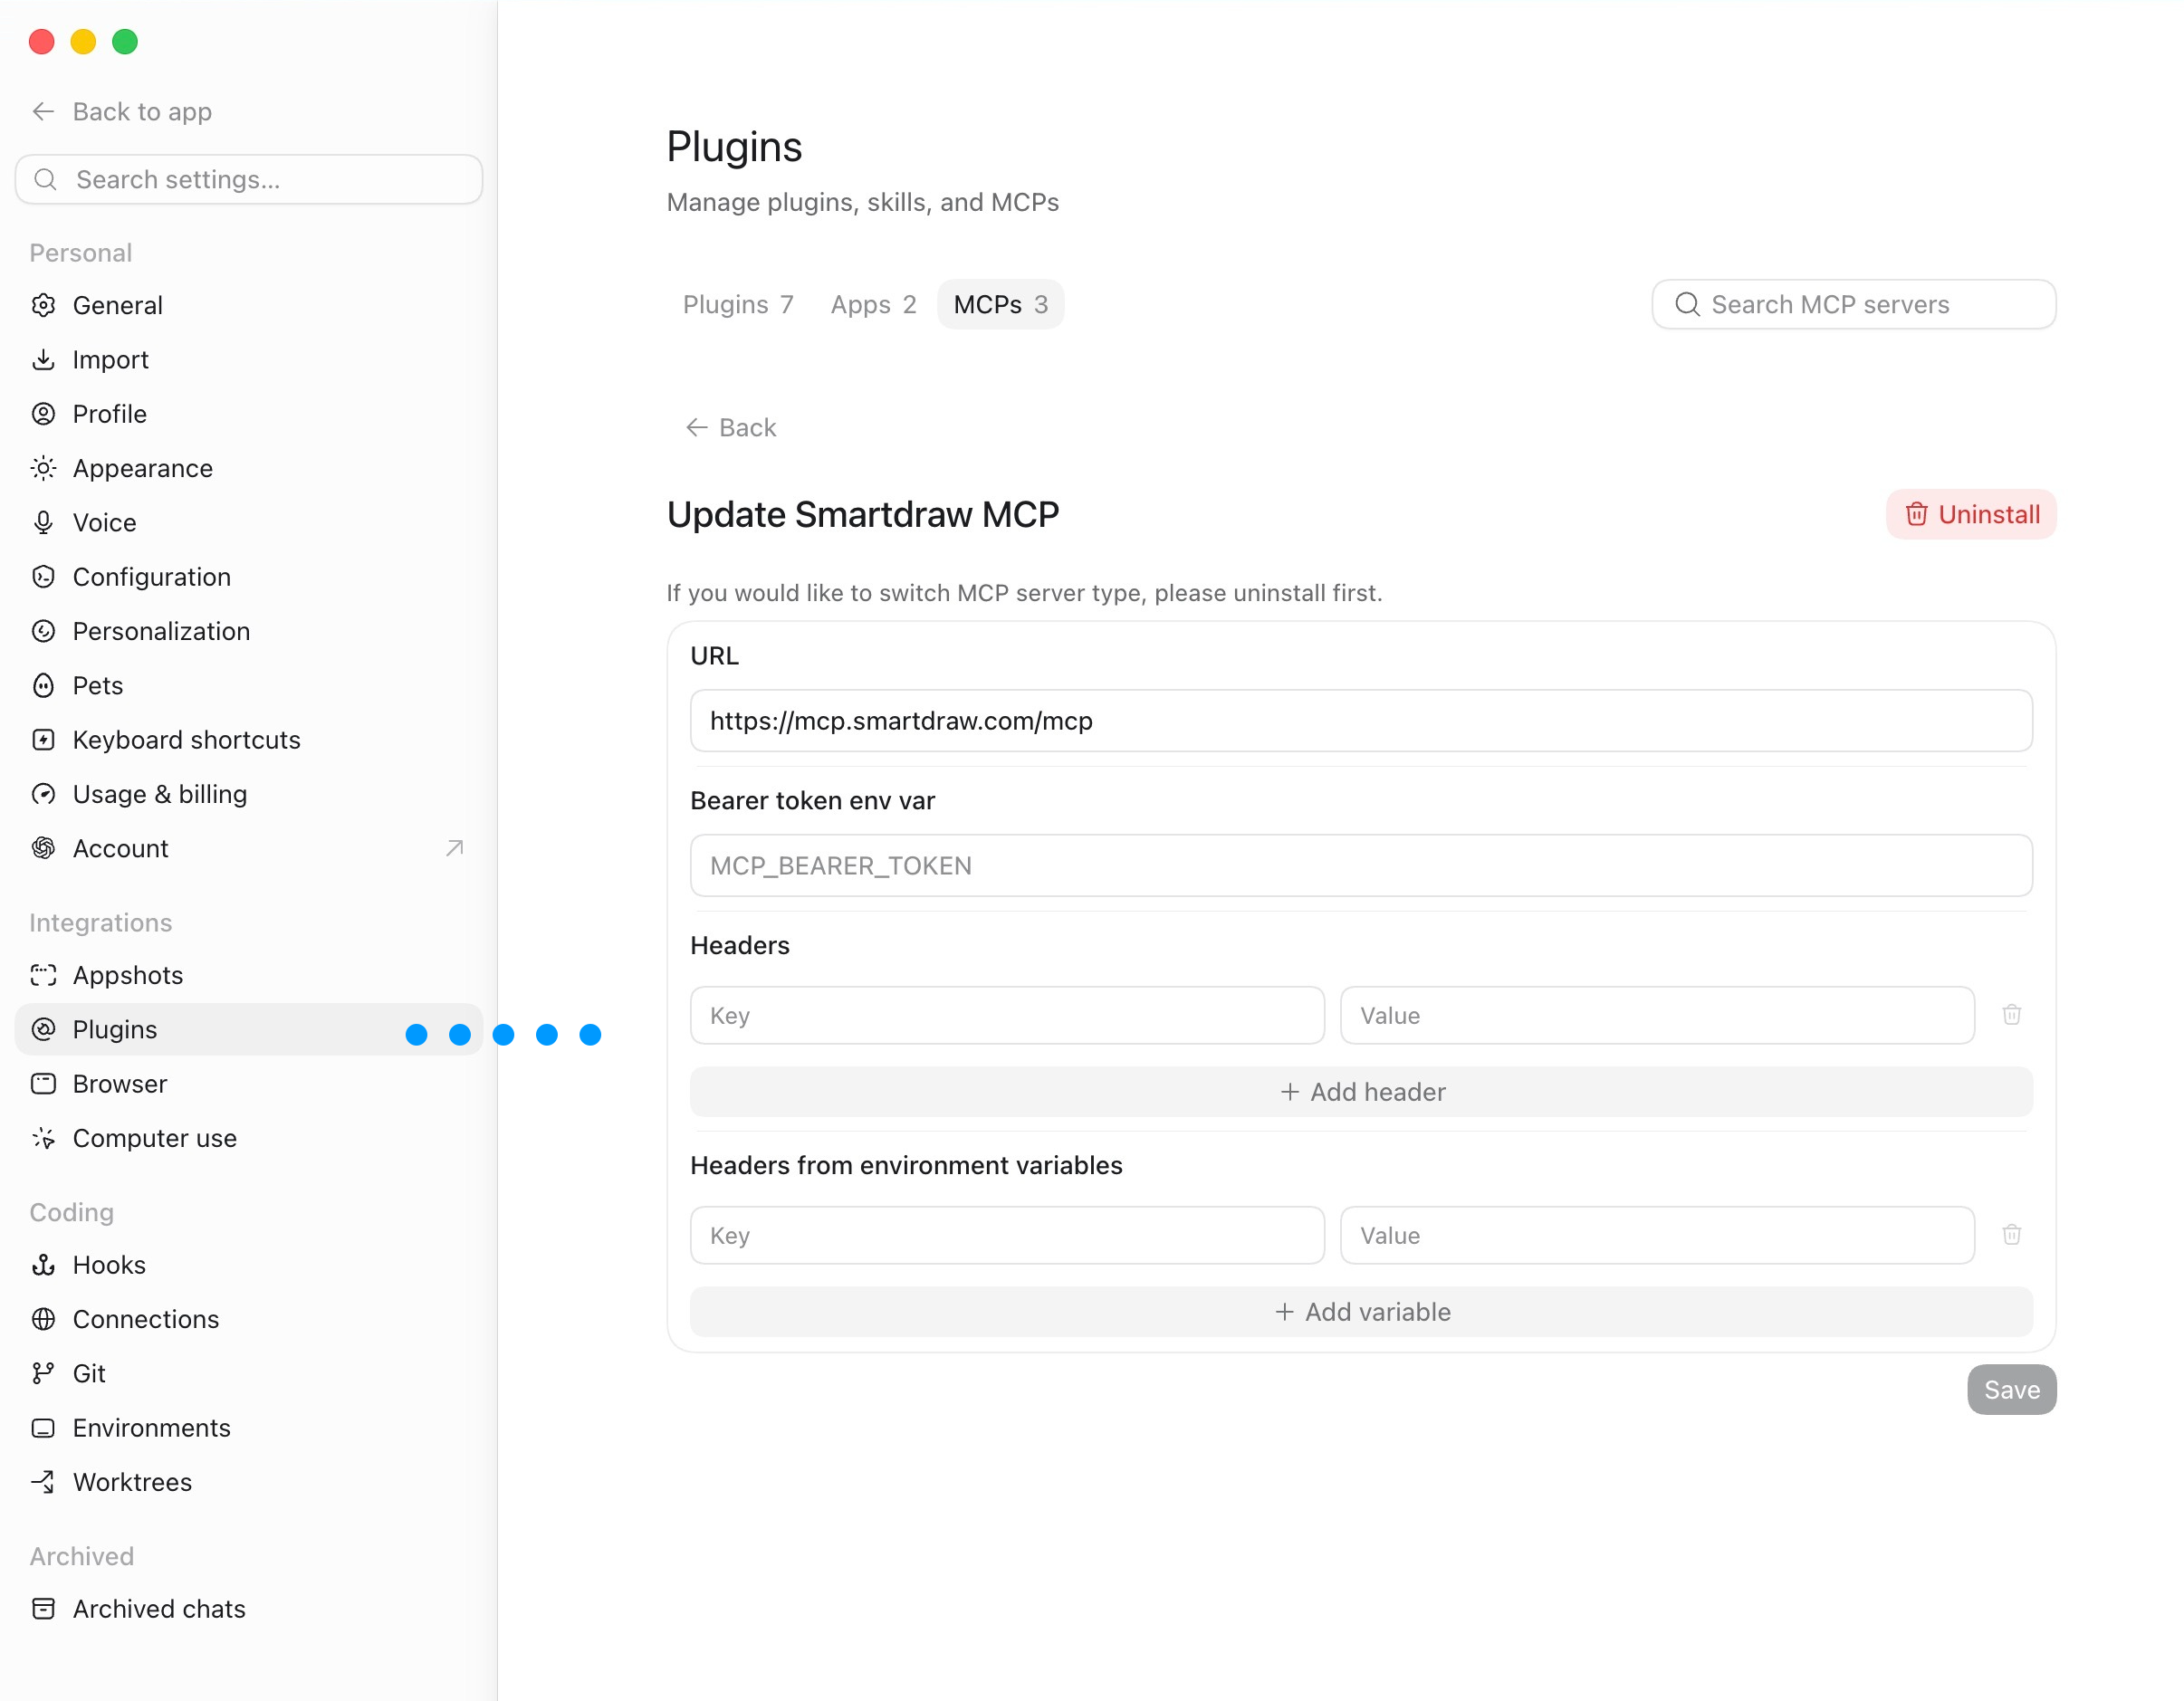Open Personalization settings
2184x1701 pixels.
tap(248, 631)
